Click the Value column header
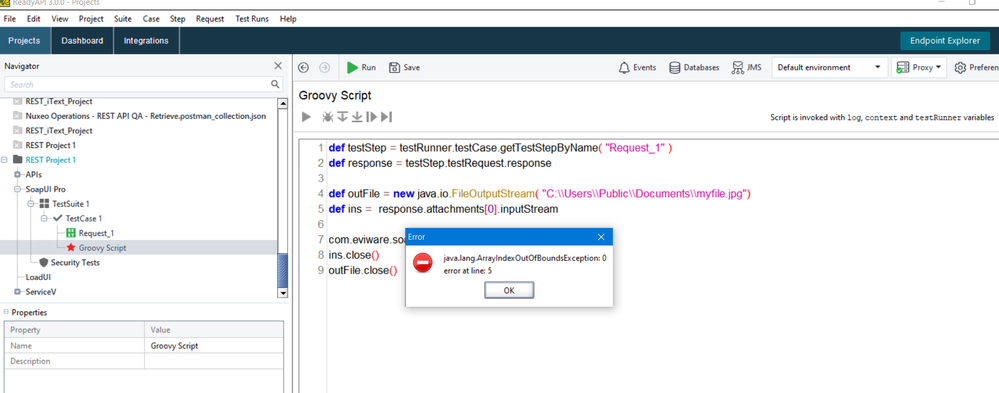This screenshot has height=393, width=999. [214, 330]
